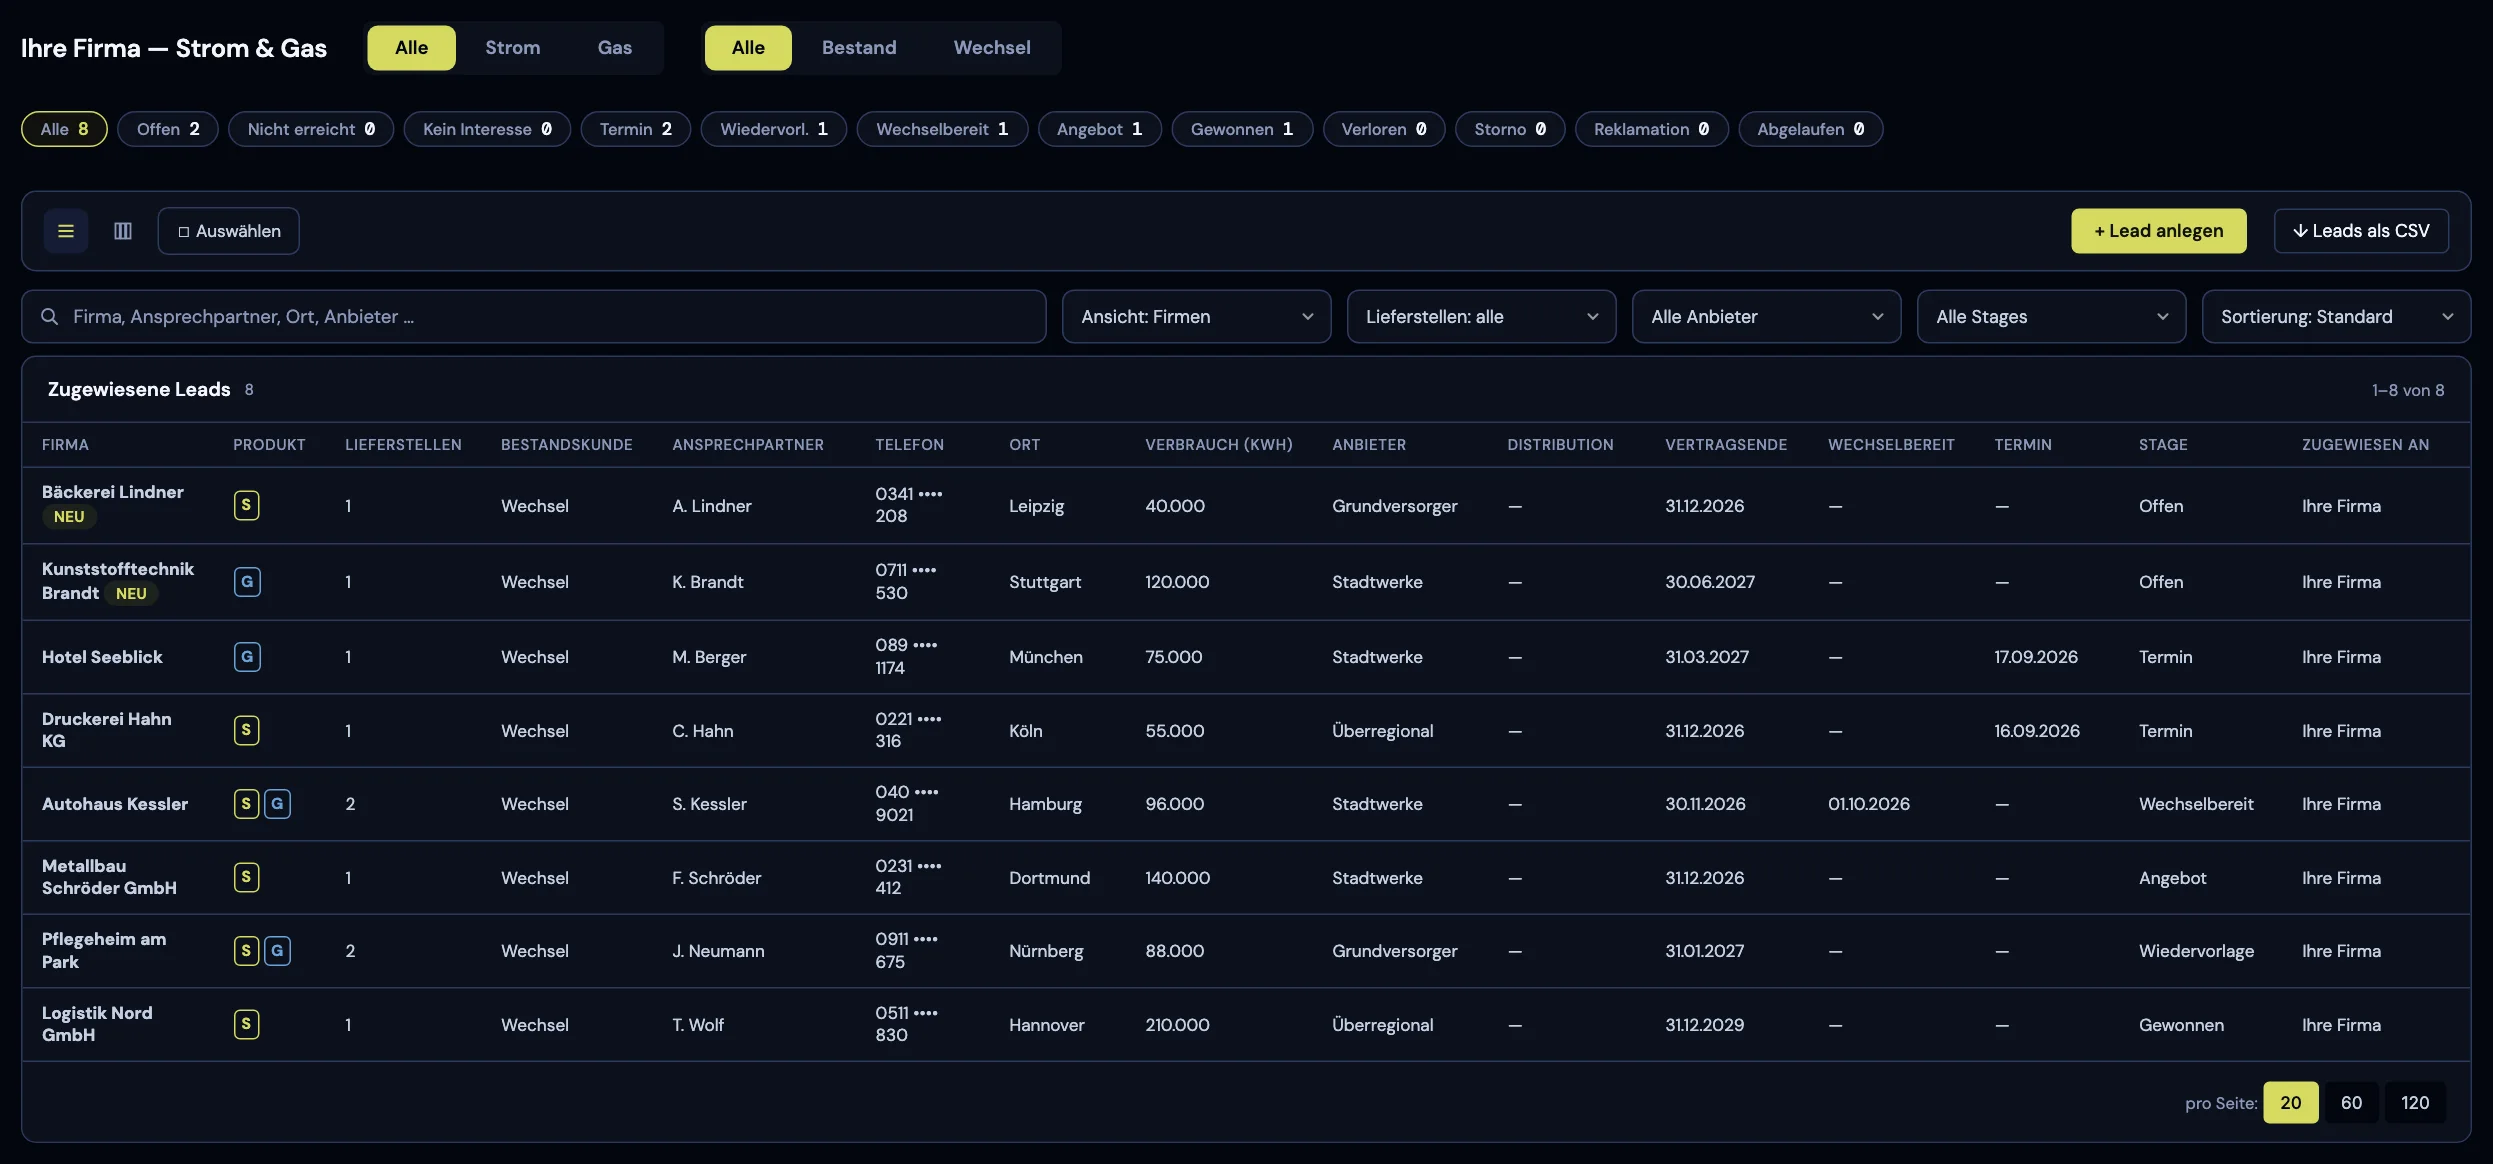Select the Bestand customer tab
Viewport: 2493px width, 1164px height.
(859, 48)
